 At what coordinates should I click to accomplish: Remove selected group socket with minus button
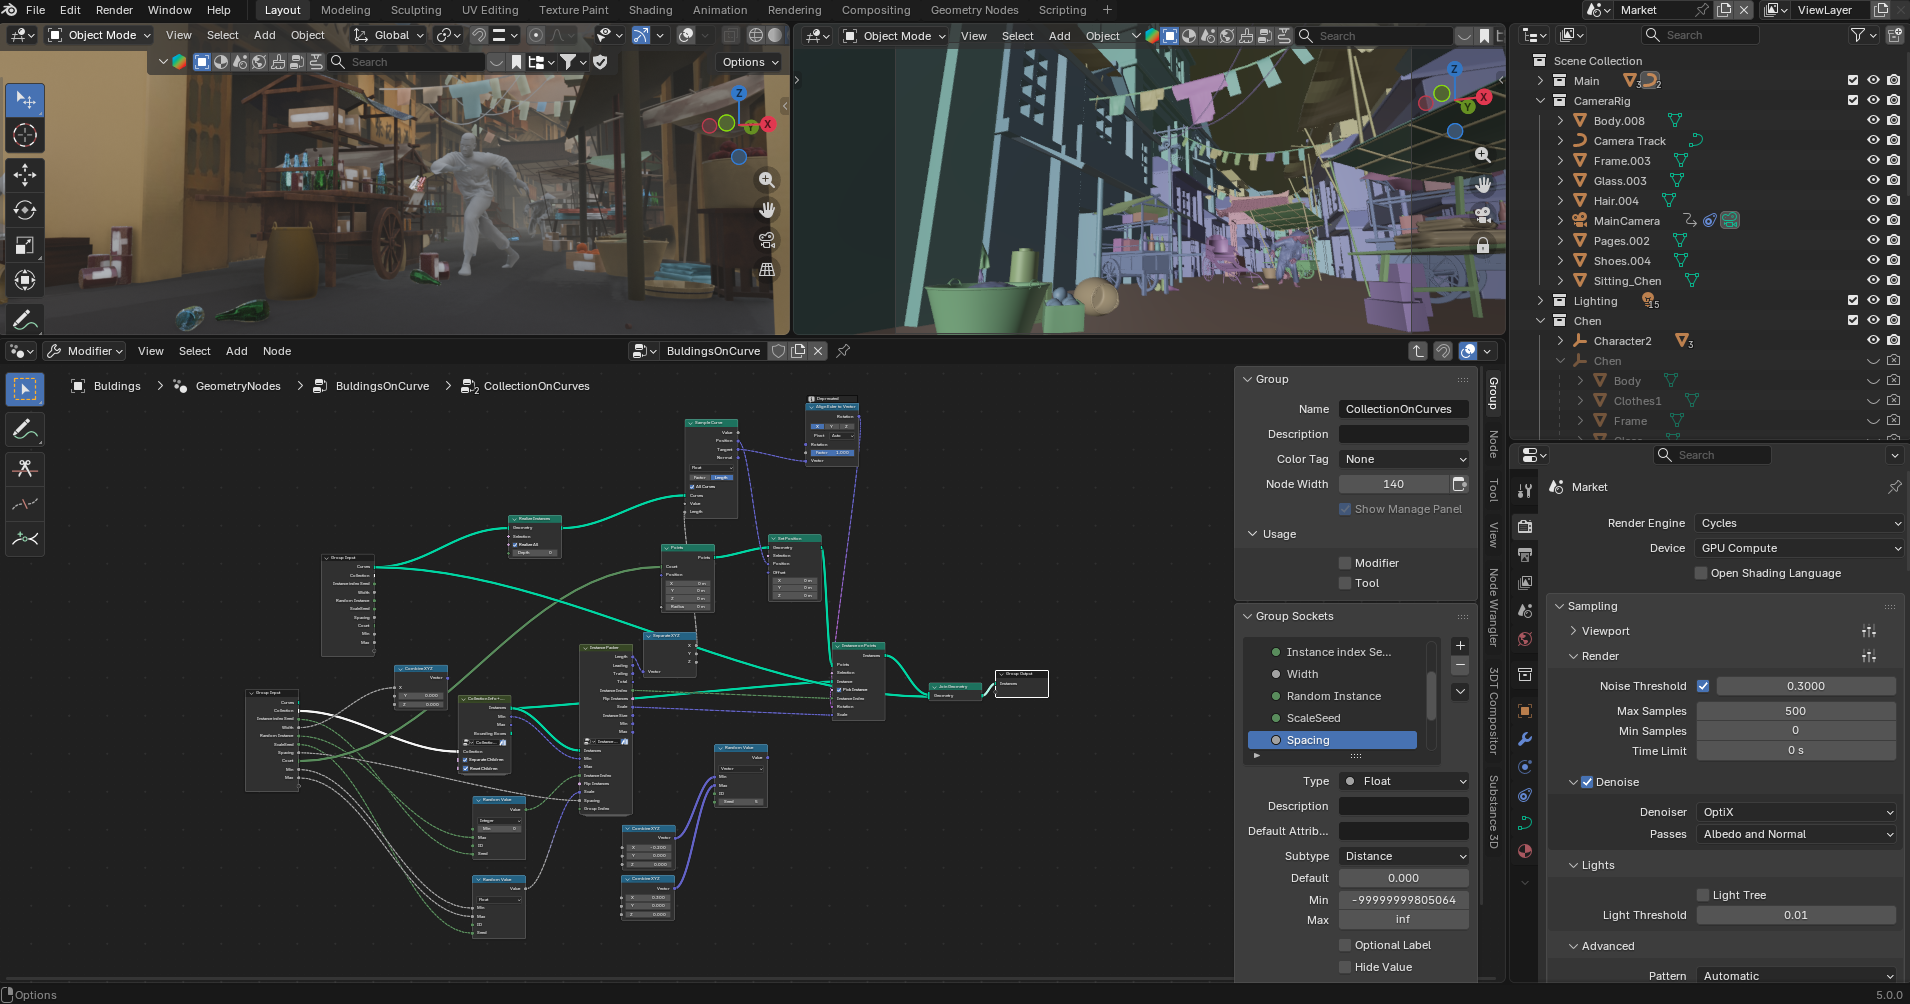[1460, 665]
